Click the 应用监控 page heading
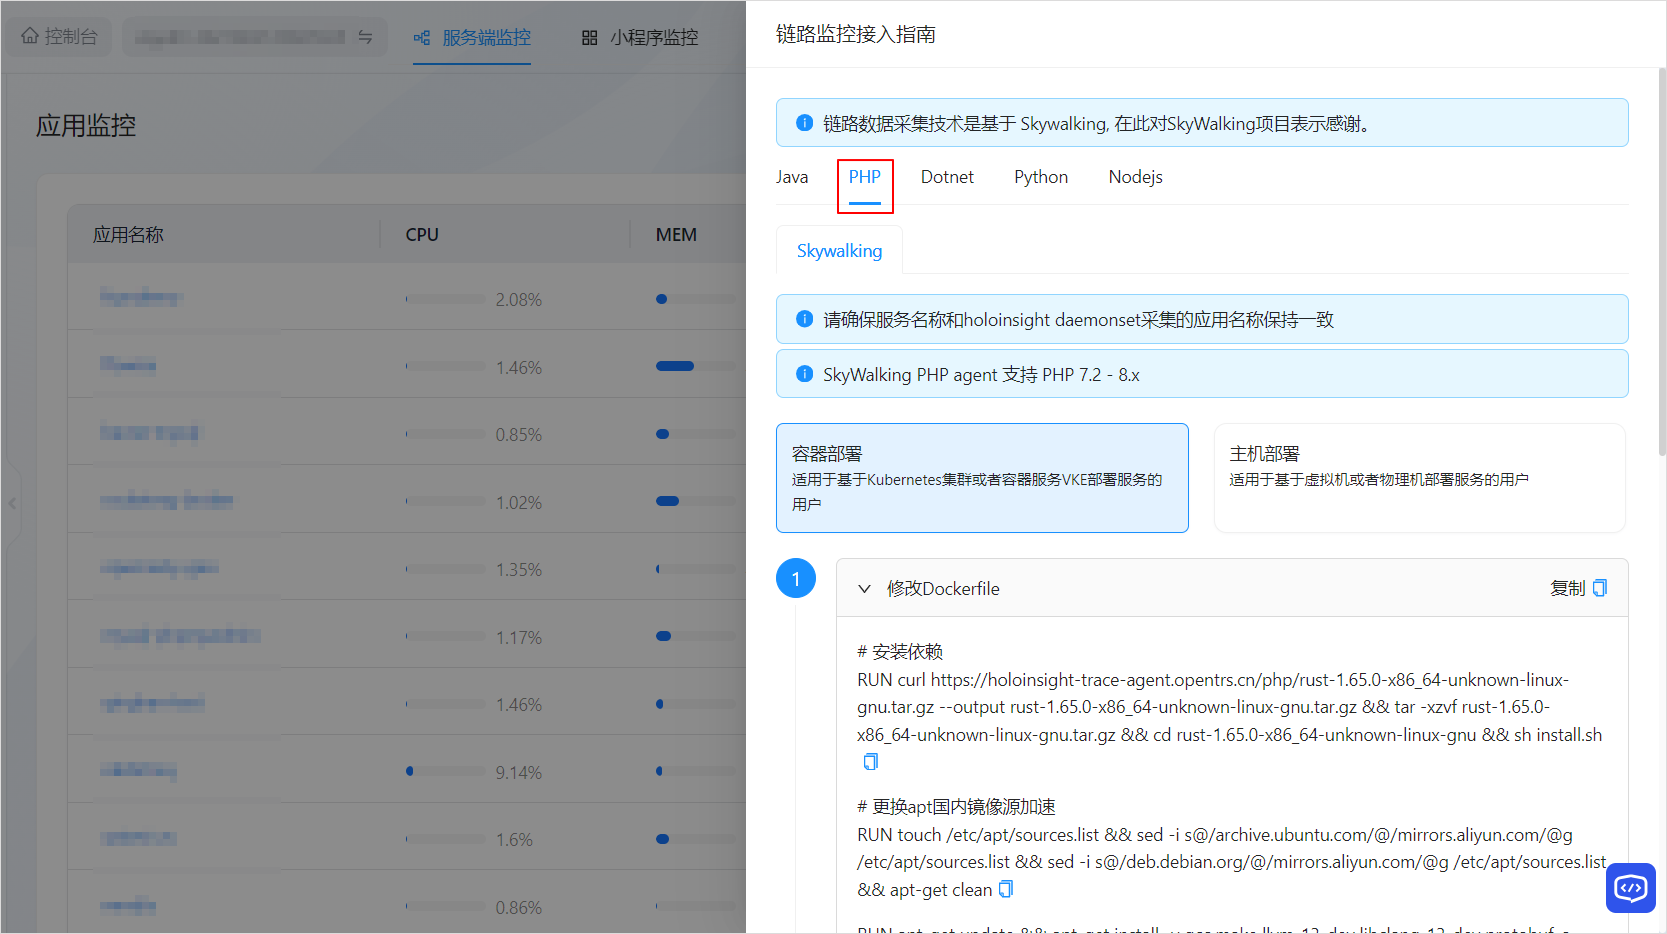Viewport: 1667px width, 934px height. 86,125
